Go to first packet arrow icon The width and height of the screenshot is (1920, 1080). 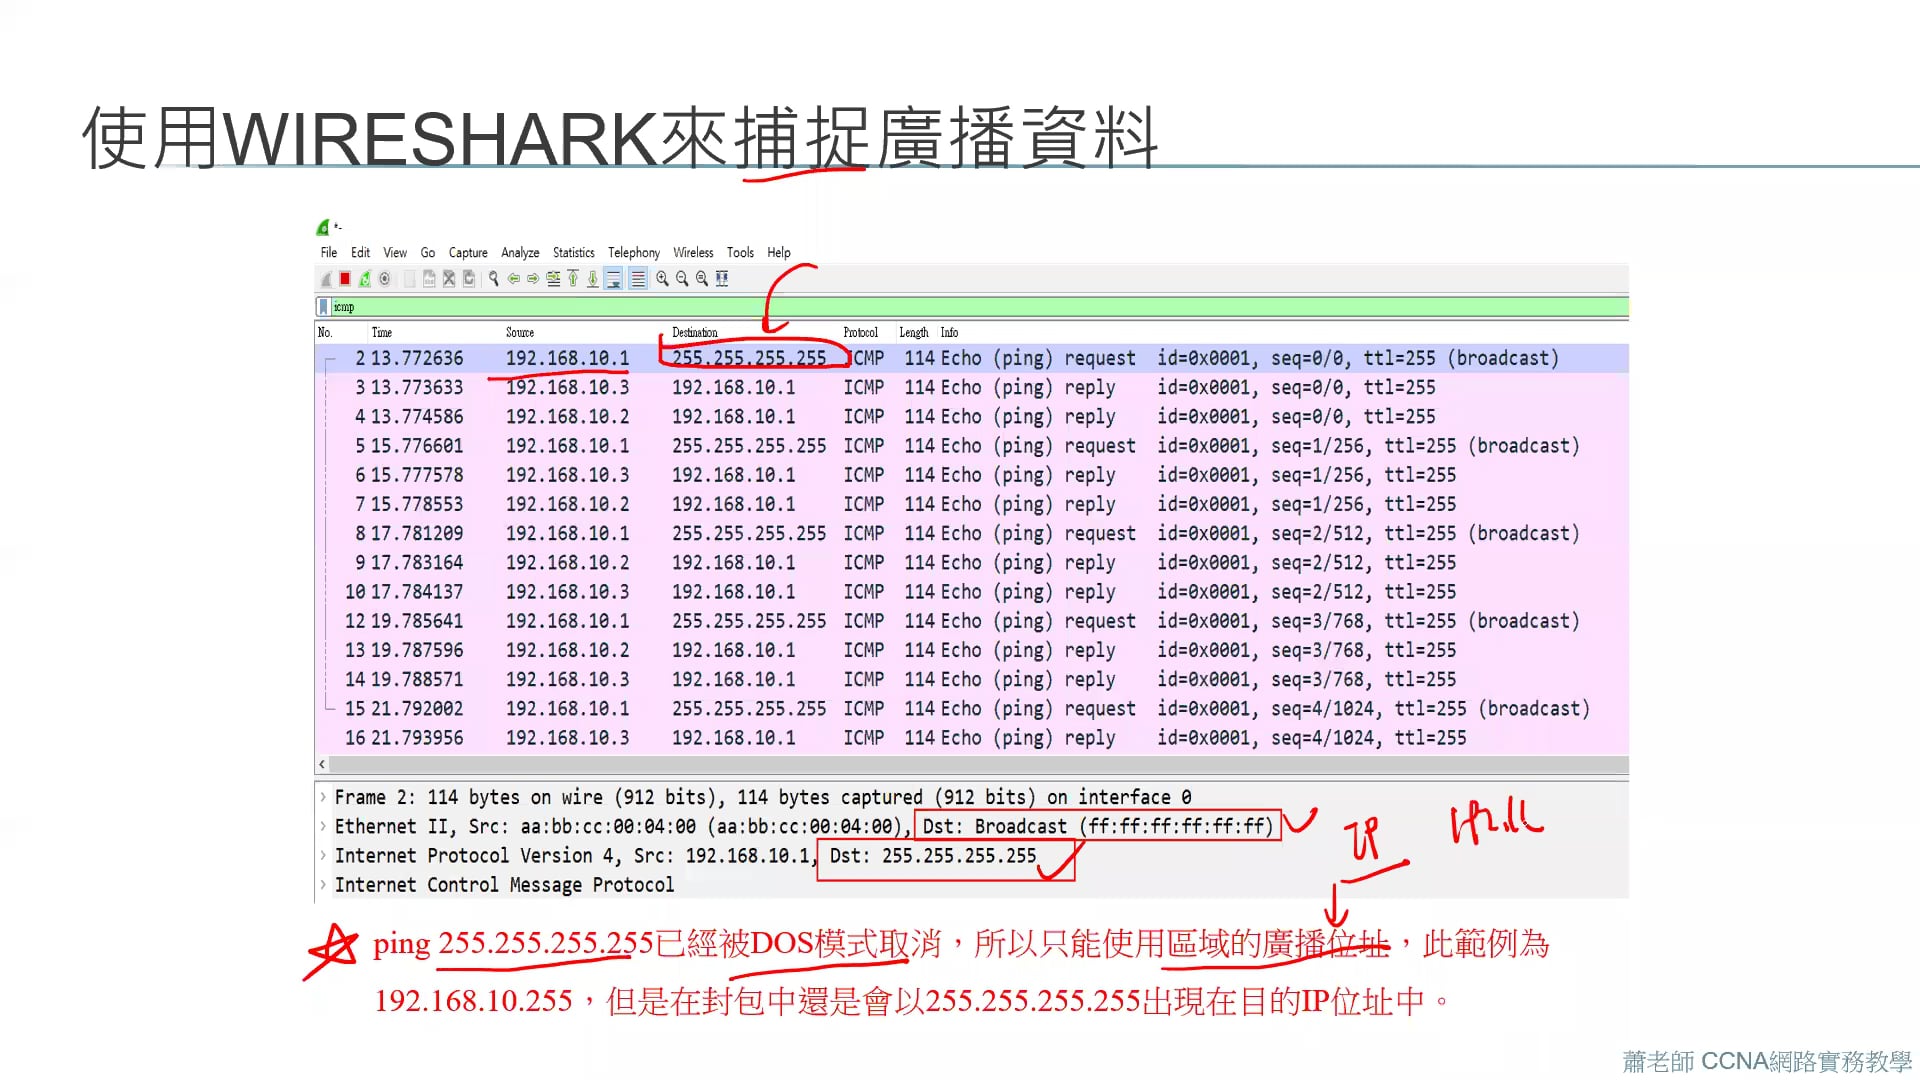pyautogui.click(x=573, y=279)
